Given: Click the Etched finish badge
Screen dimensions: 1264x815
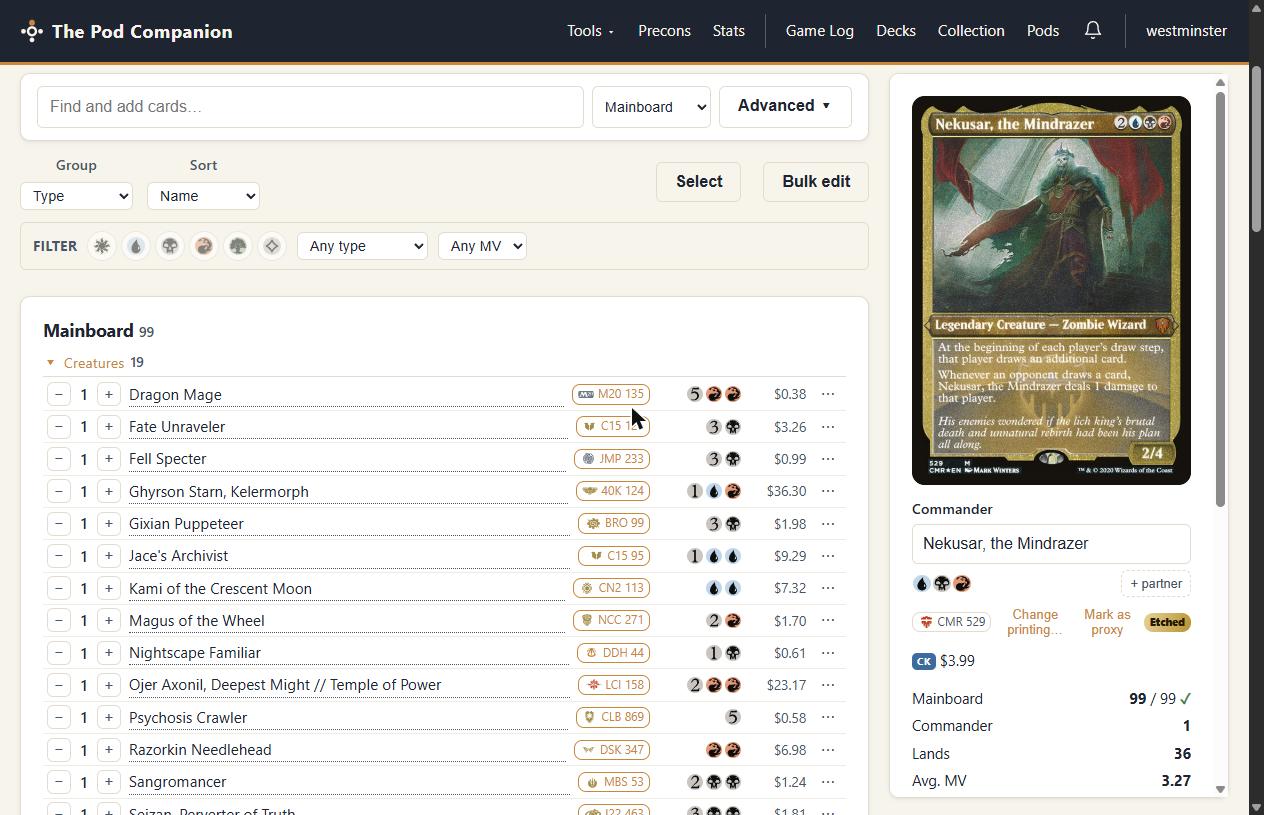Looking at the screenshot, I should tap(1167, 622).
